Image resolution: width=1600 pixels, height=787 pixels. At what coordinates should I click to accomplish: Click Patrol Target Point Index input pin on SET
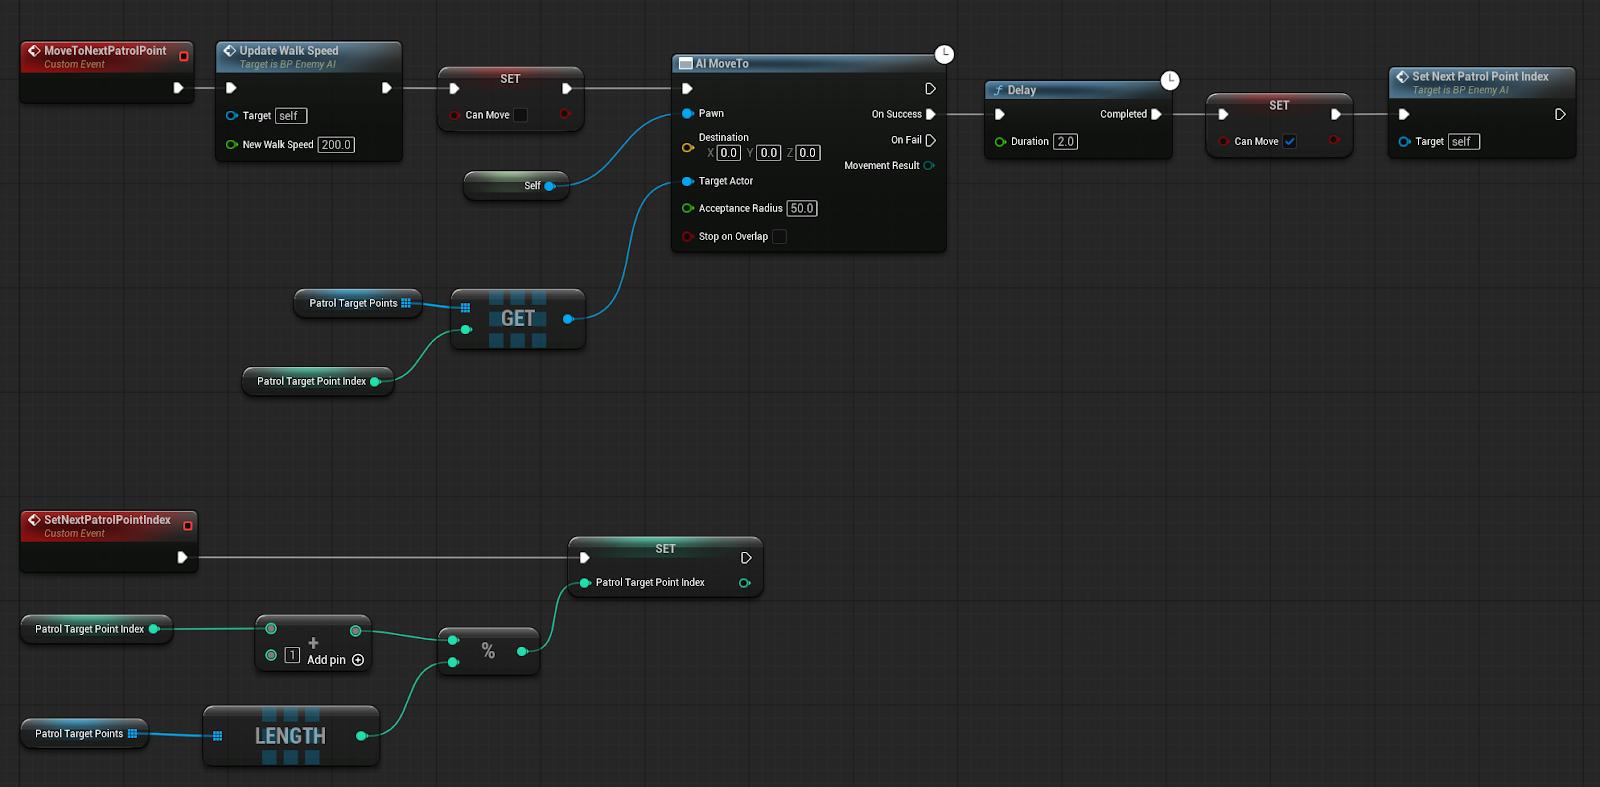[x=584, y=583]
